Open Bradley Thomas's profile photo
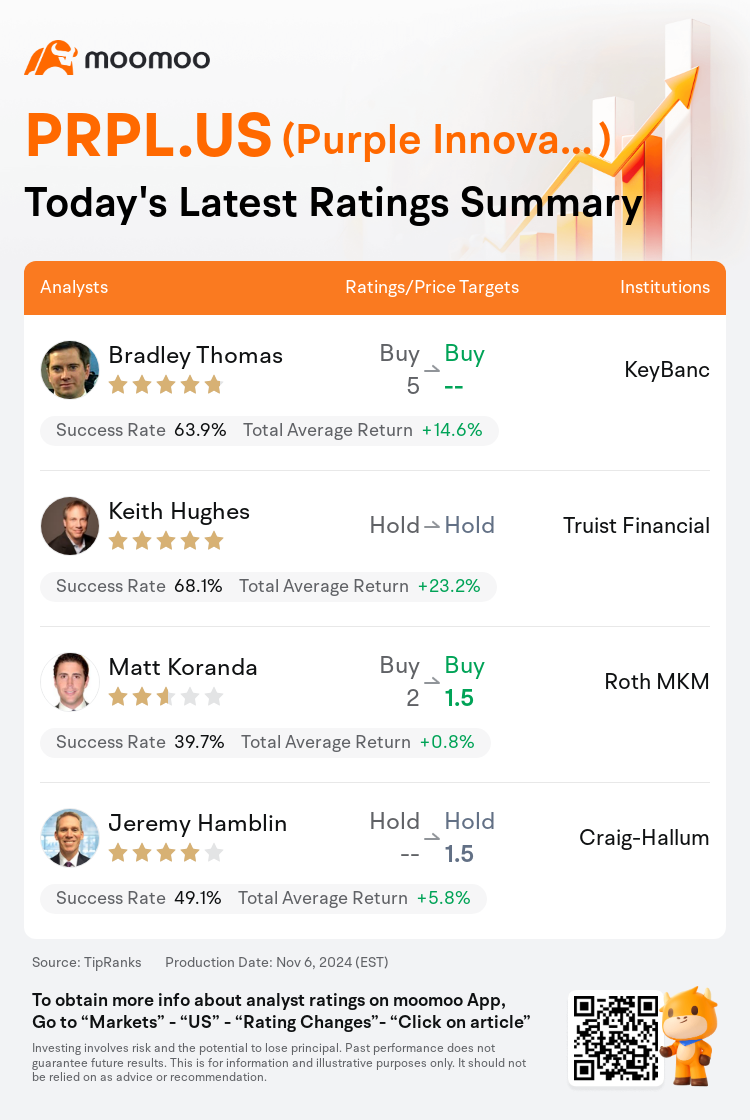 tap(70, 370)
